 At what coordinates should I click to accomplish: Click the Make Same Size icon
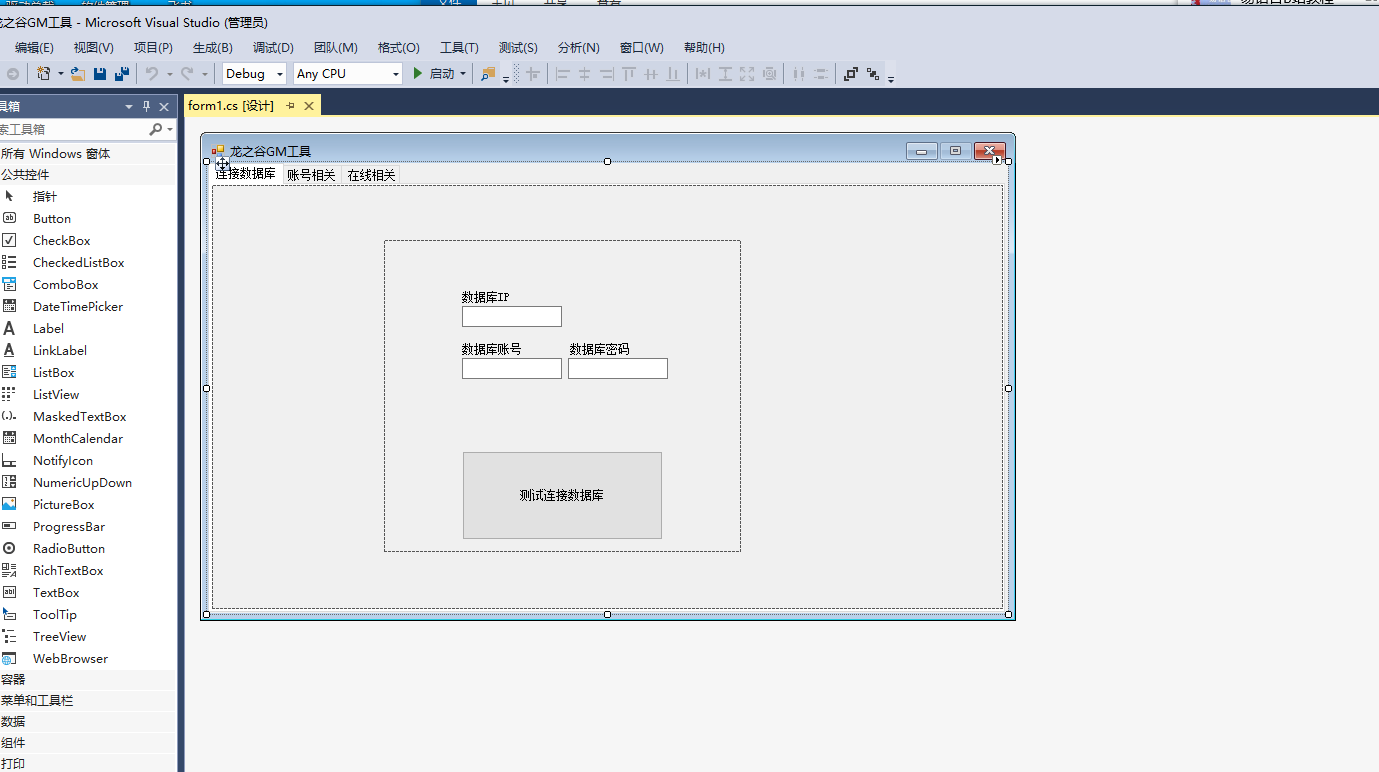click(747, 73)
